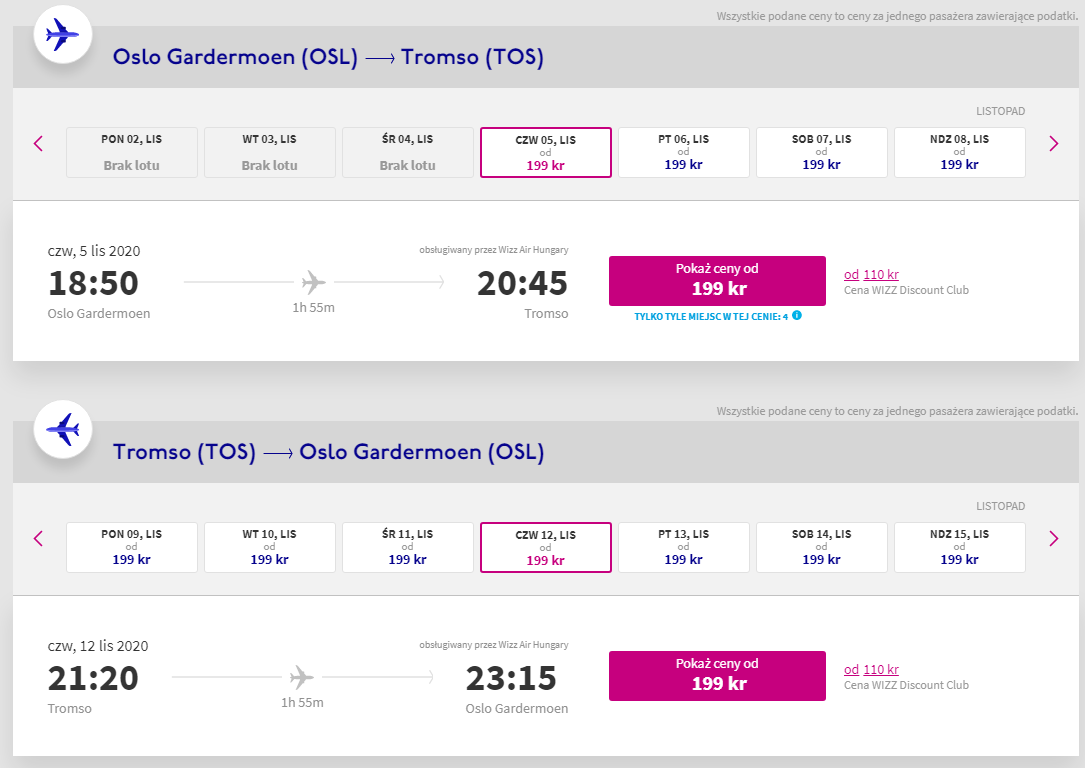Show prices for the 21:20 Tromso flight
Image resolution: width=1085 pixels, height=768 pixels.
tap(717, 676)
